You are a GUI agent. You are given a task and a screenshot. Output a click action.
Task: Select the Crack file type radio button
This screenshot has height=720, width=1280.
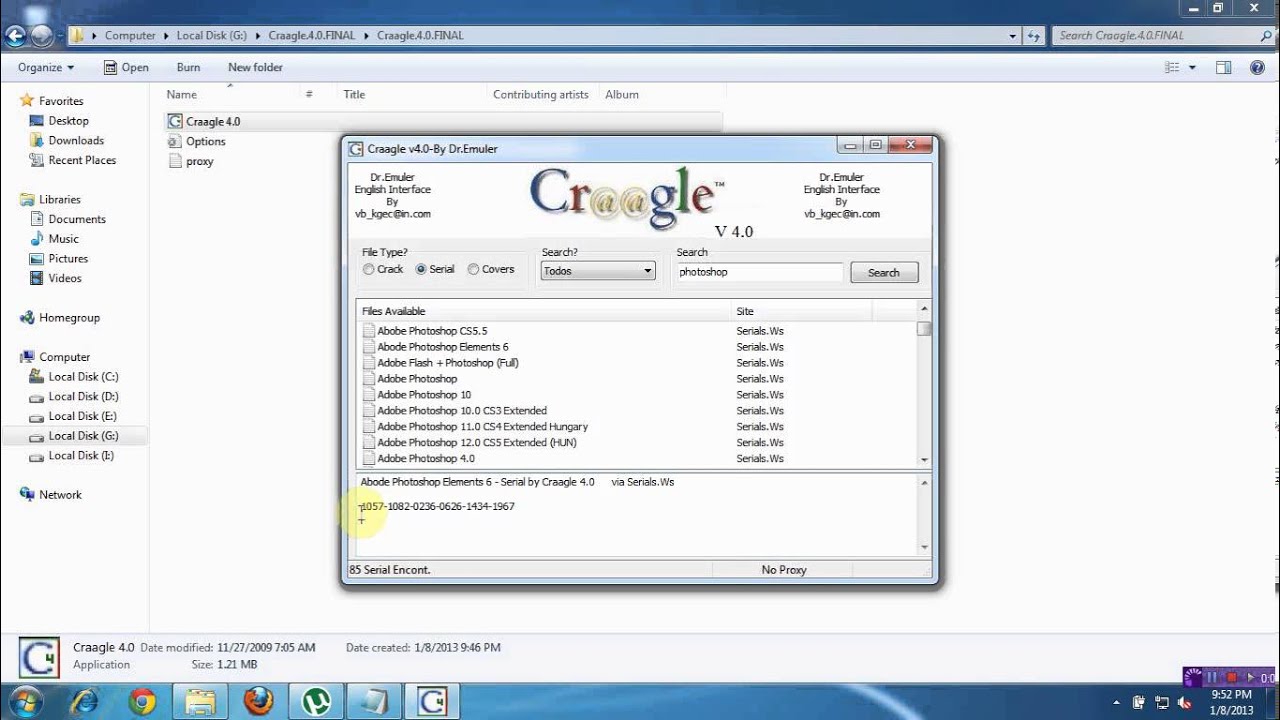[x=369, y=269]
